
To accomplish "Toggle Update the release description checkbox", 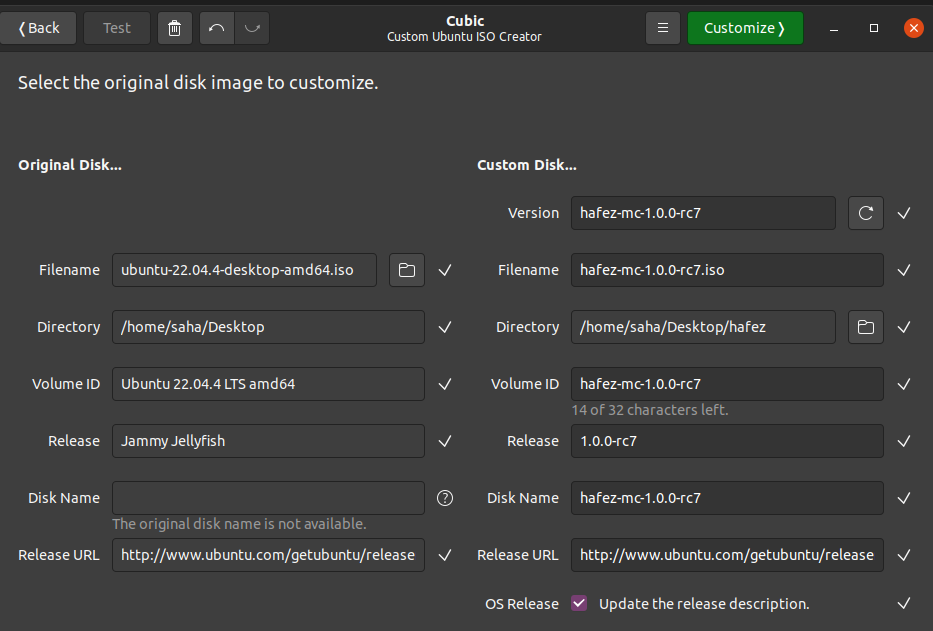I will pyautogui.click(x=579, y=604).
